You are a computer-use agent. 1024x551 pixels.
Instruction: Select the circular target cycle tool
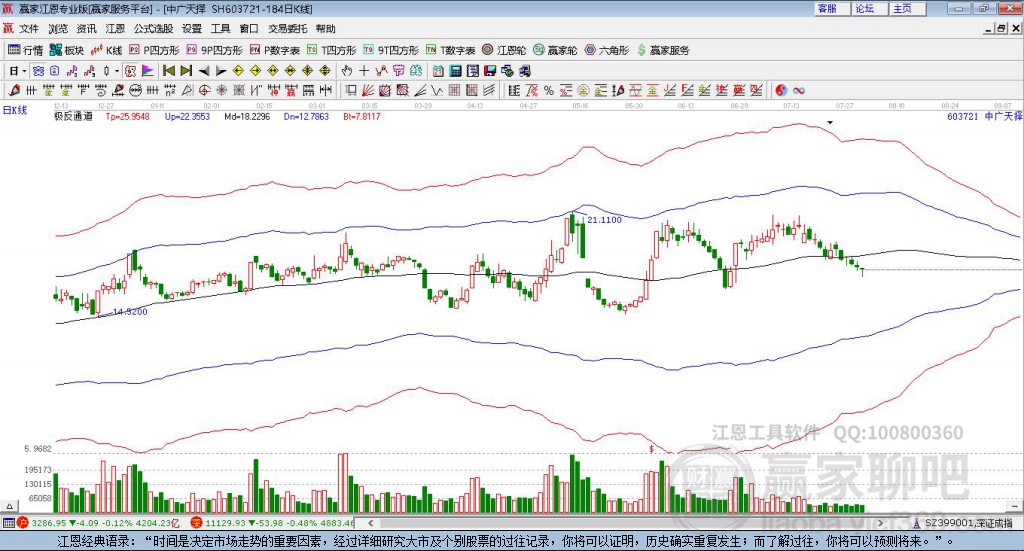point(204,91)
